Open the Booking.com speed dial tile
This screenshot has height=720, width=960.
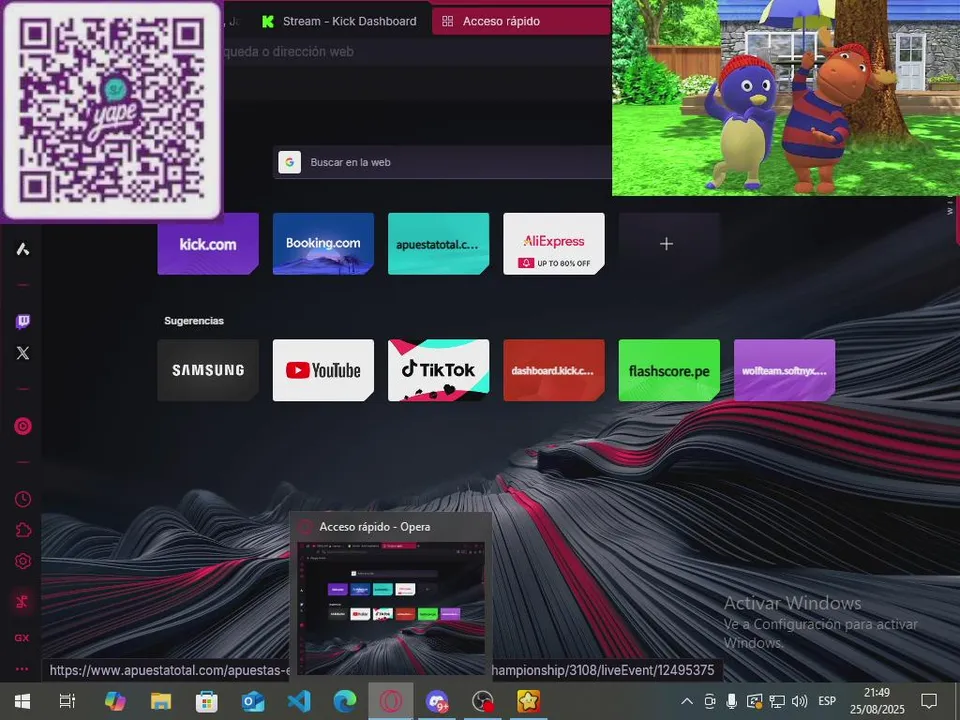(323, 244)
